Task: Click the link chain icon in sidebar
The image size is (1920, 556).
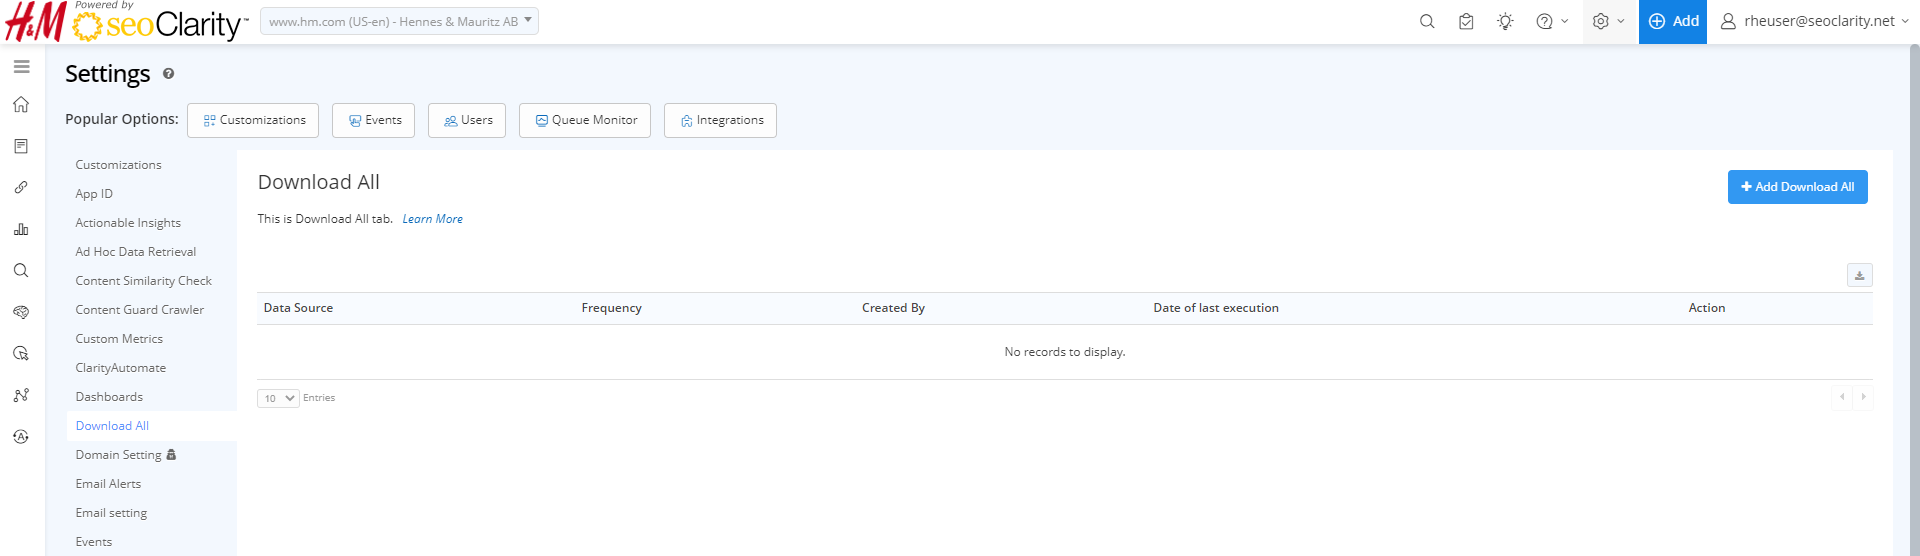Action: pos(21,188)
